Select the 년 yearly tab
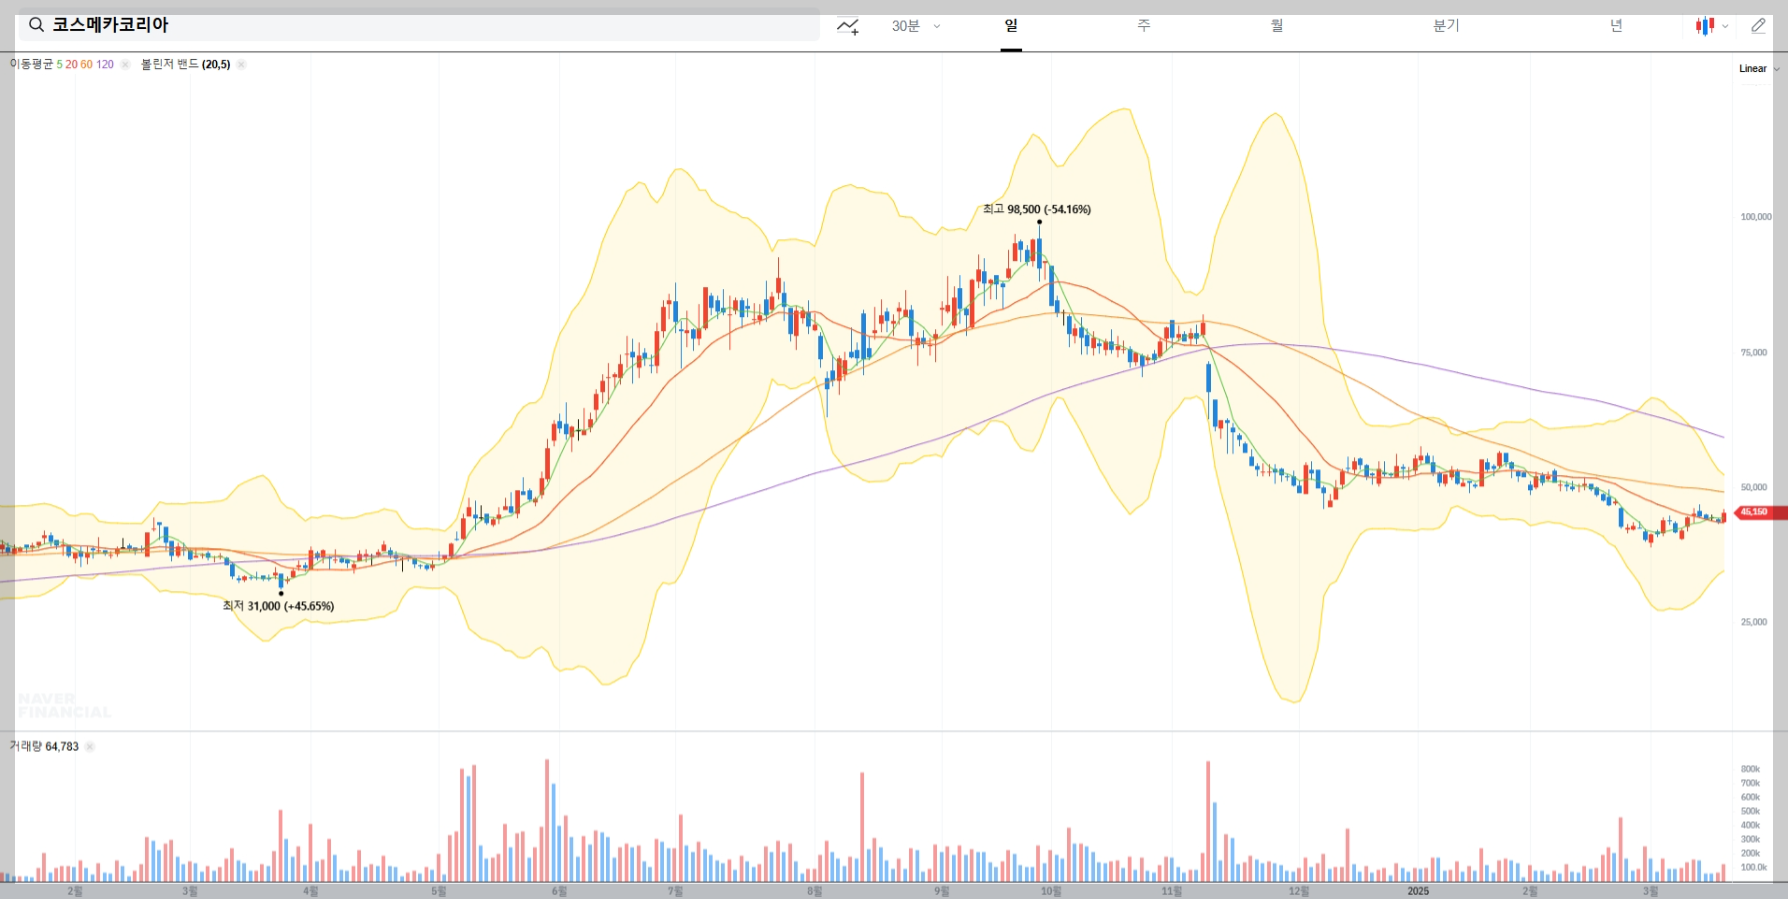Viewport: 1788px width, 899px height. pyautogui.click(x=1616, y=26)
